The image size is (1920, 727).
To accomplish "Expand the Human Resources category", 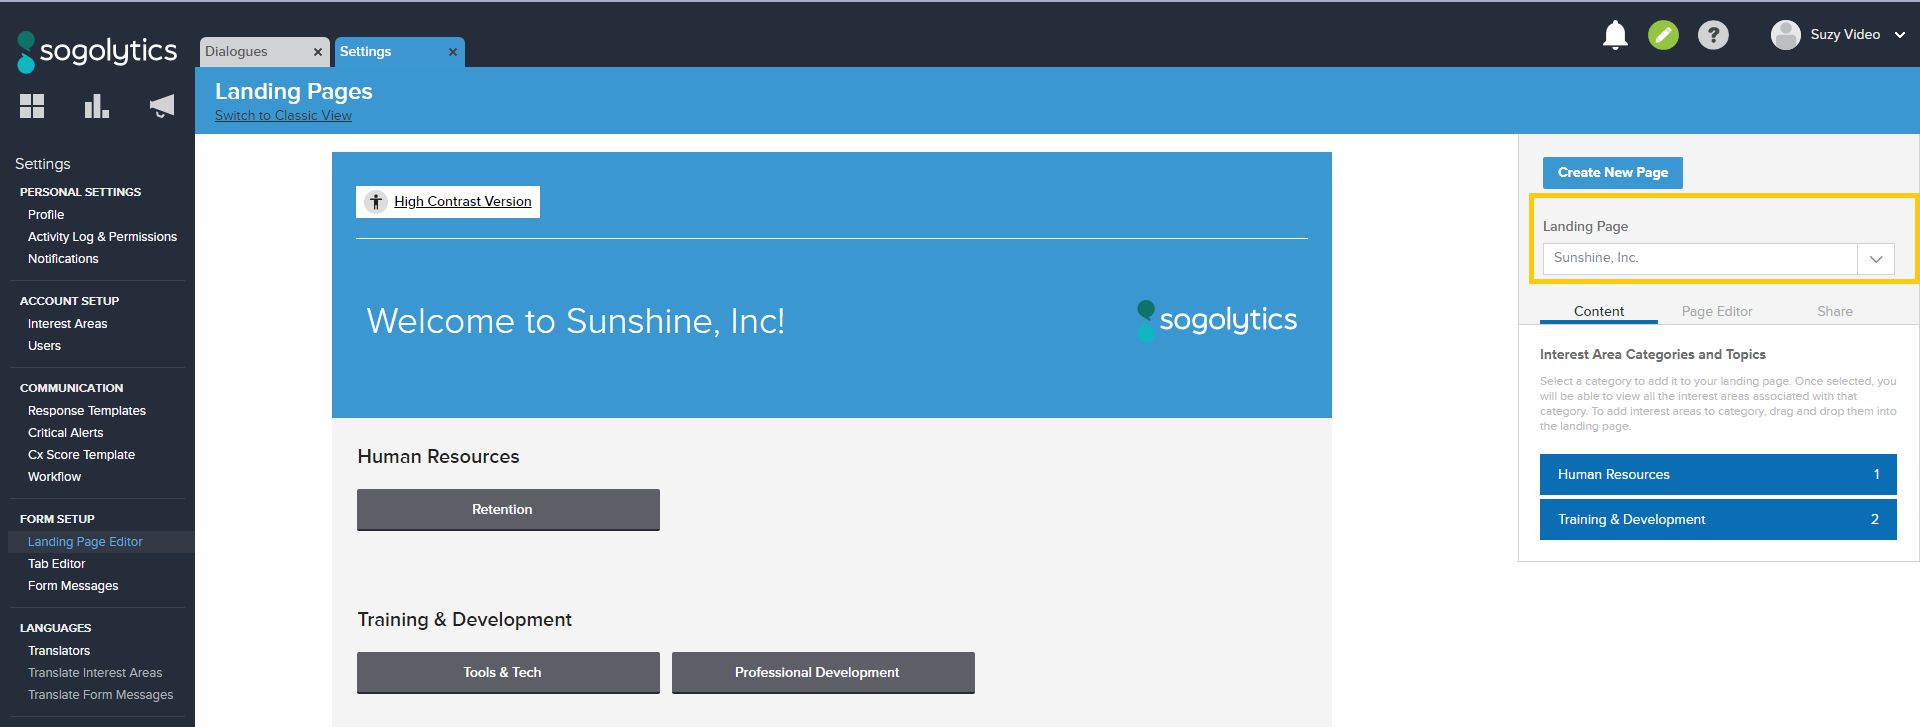I will click(x=1717, y=475).
